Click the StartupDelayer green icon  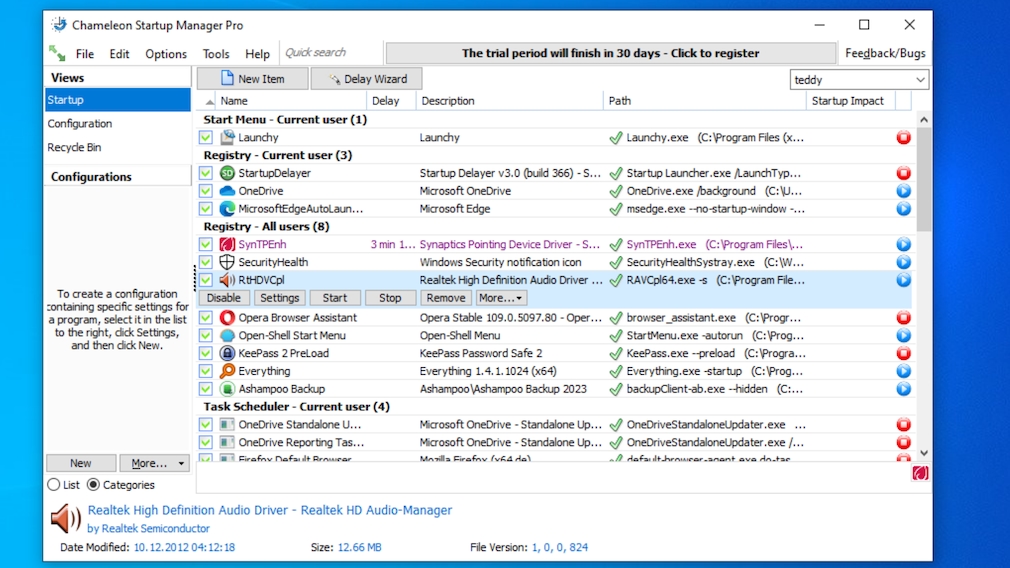tap(227, 173)
